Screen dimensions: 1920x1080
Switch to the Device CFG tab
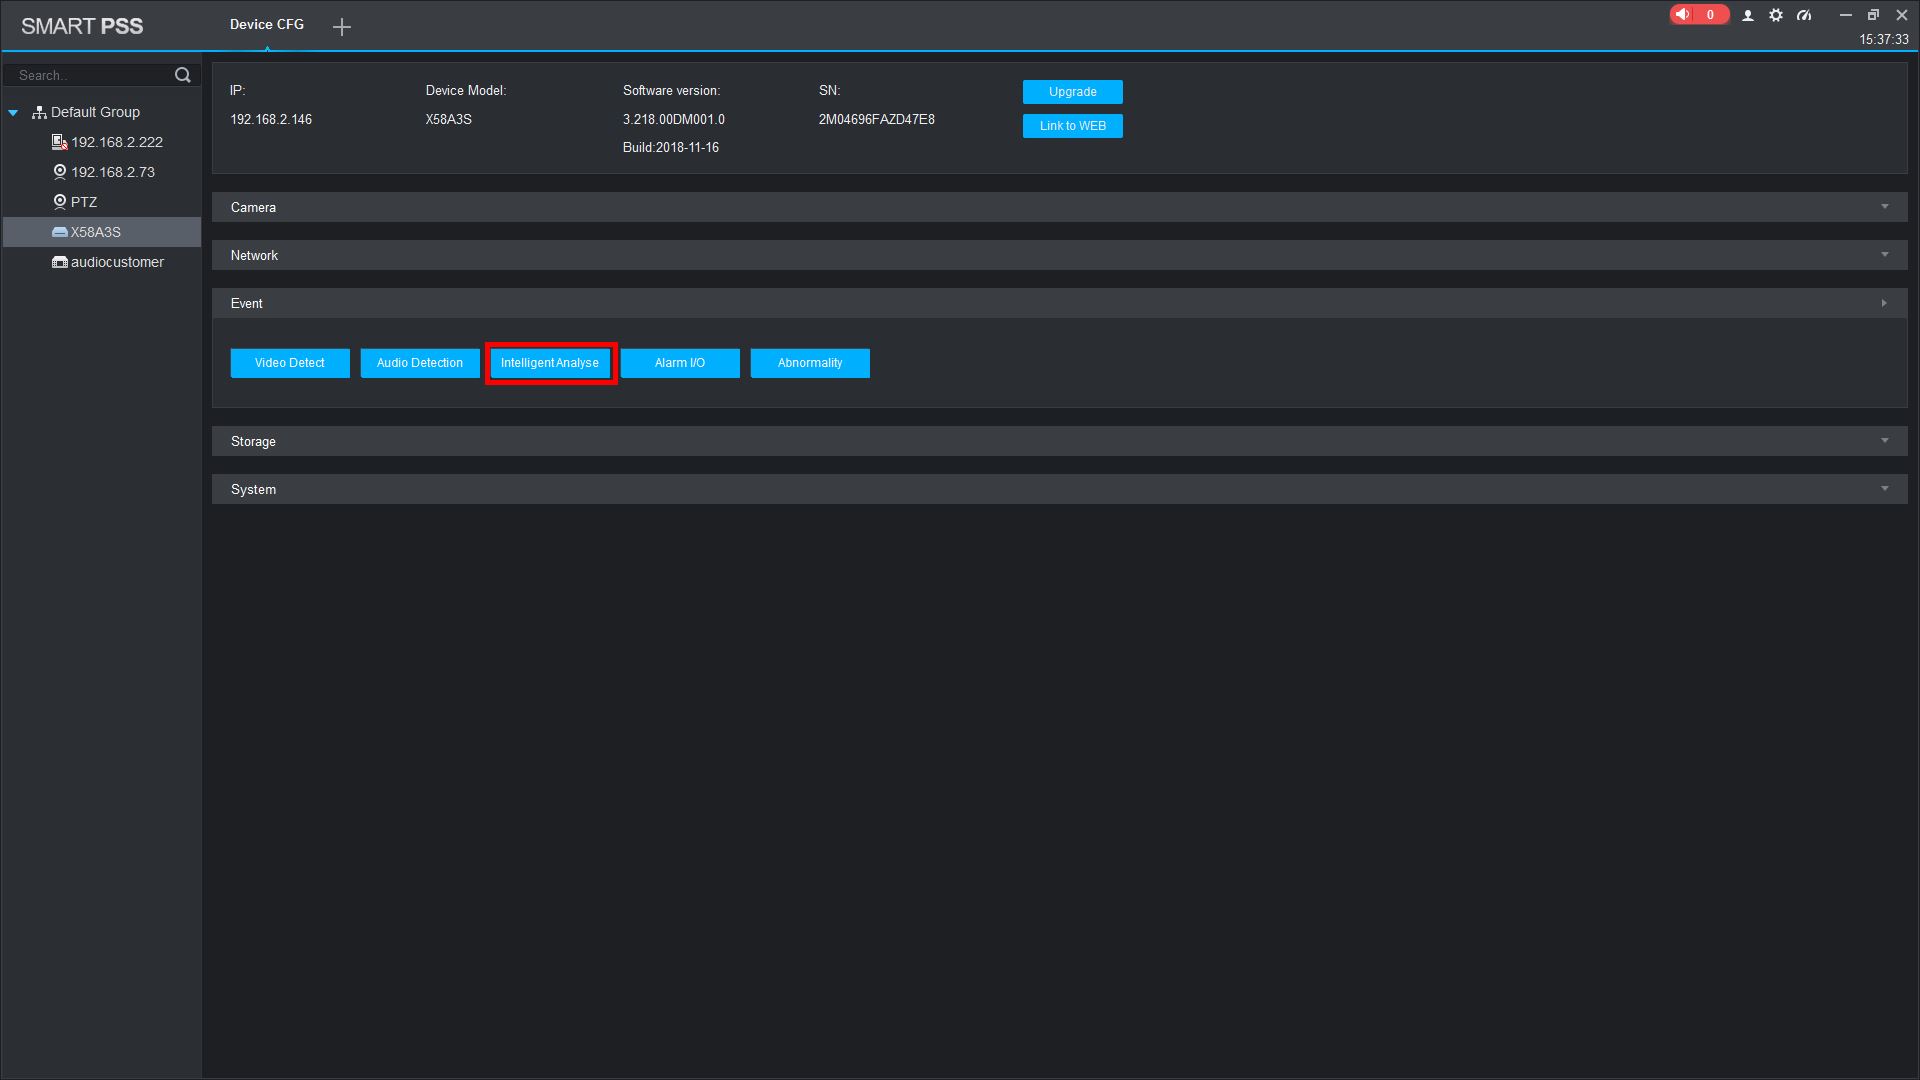click(266, 25)
